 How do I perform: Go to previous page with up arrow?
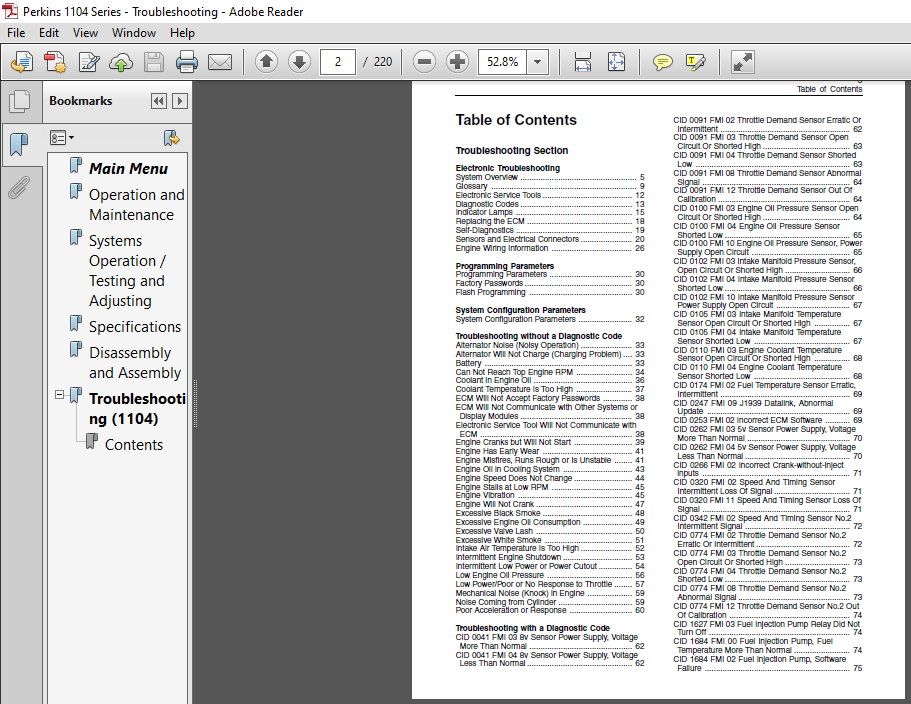(267, 62)
